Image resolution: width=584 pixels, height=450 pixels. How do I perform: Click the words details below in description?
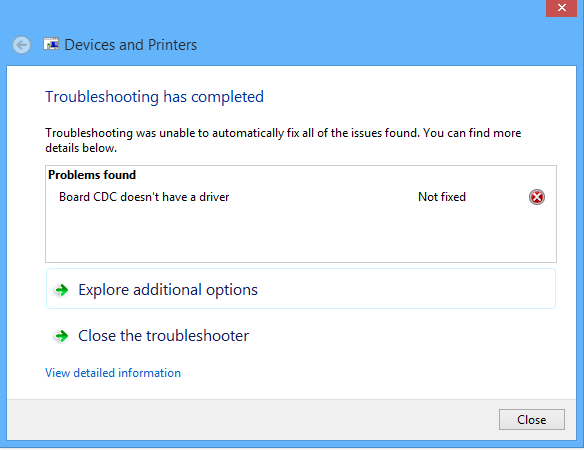(x=81, y=148)
